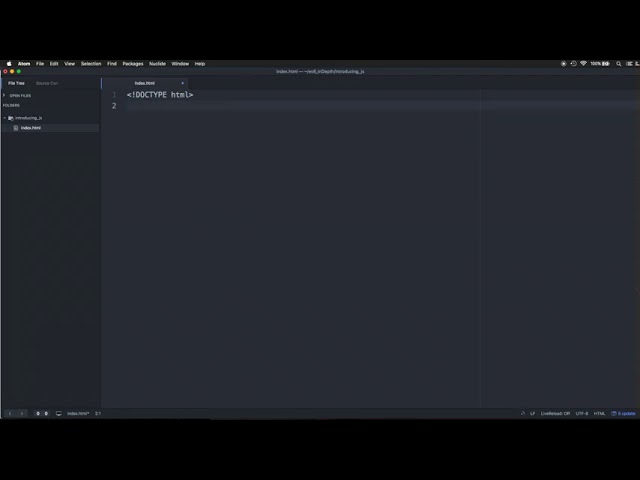
Task: Open the View menu
Action: (x=69, y=64)
